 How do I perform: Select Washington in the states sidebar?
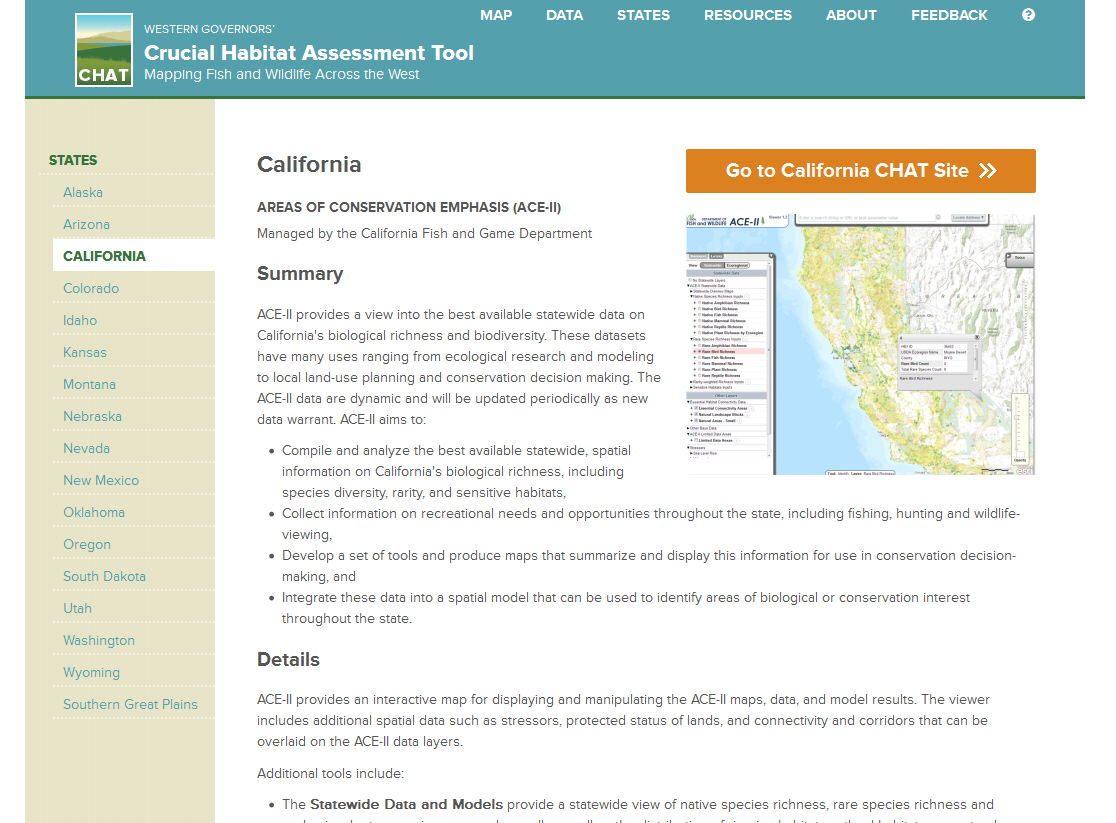[x=99, y=641]
